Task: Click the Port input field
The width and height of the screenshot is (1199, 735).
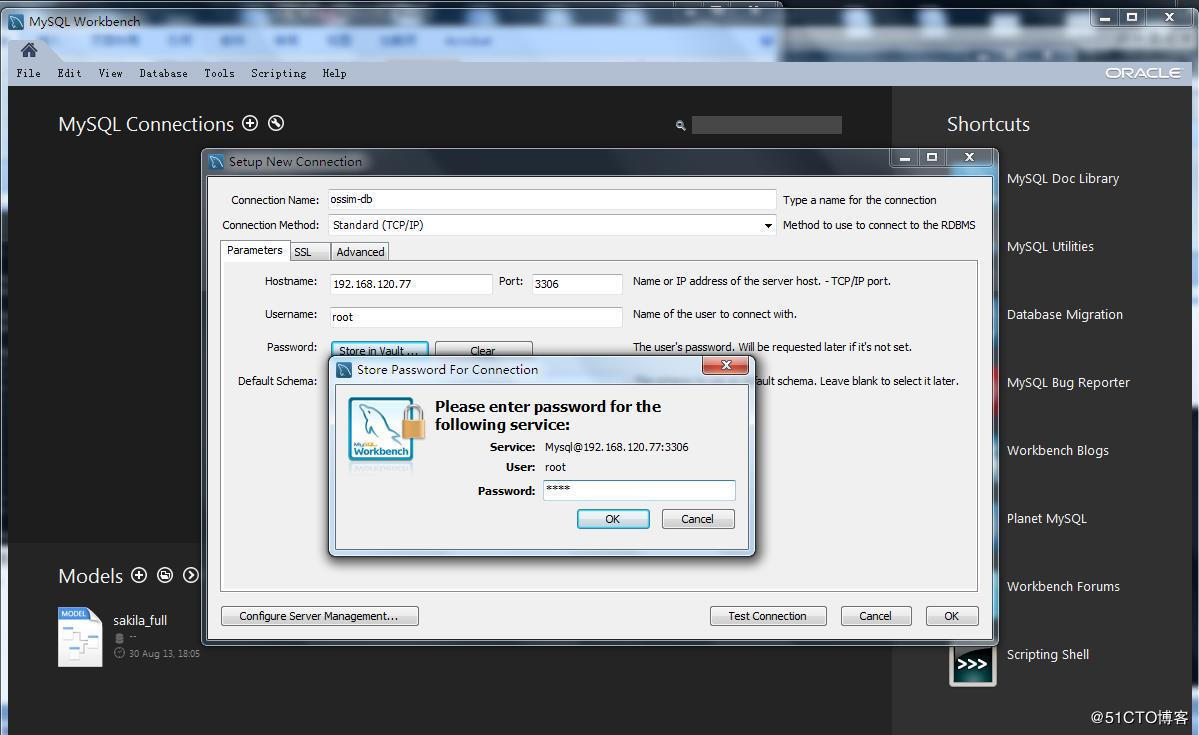Action: click(577, 284)
